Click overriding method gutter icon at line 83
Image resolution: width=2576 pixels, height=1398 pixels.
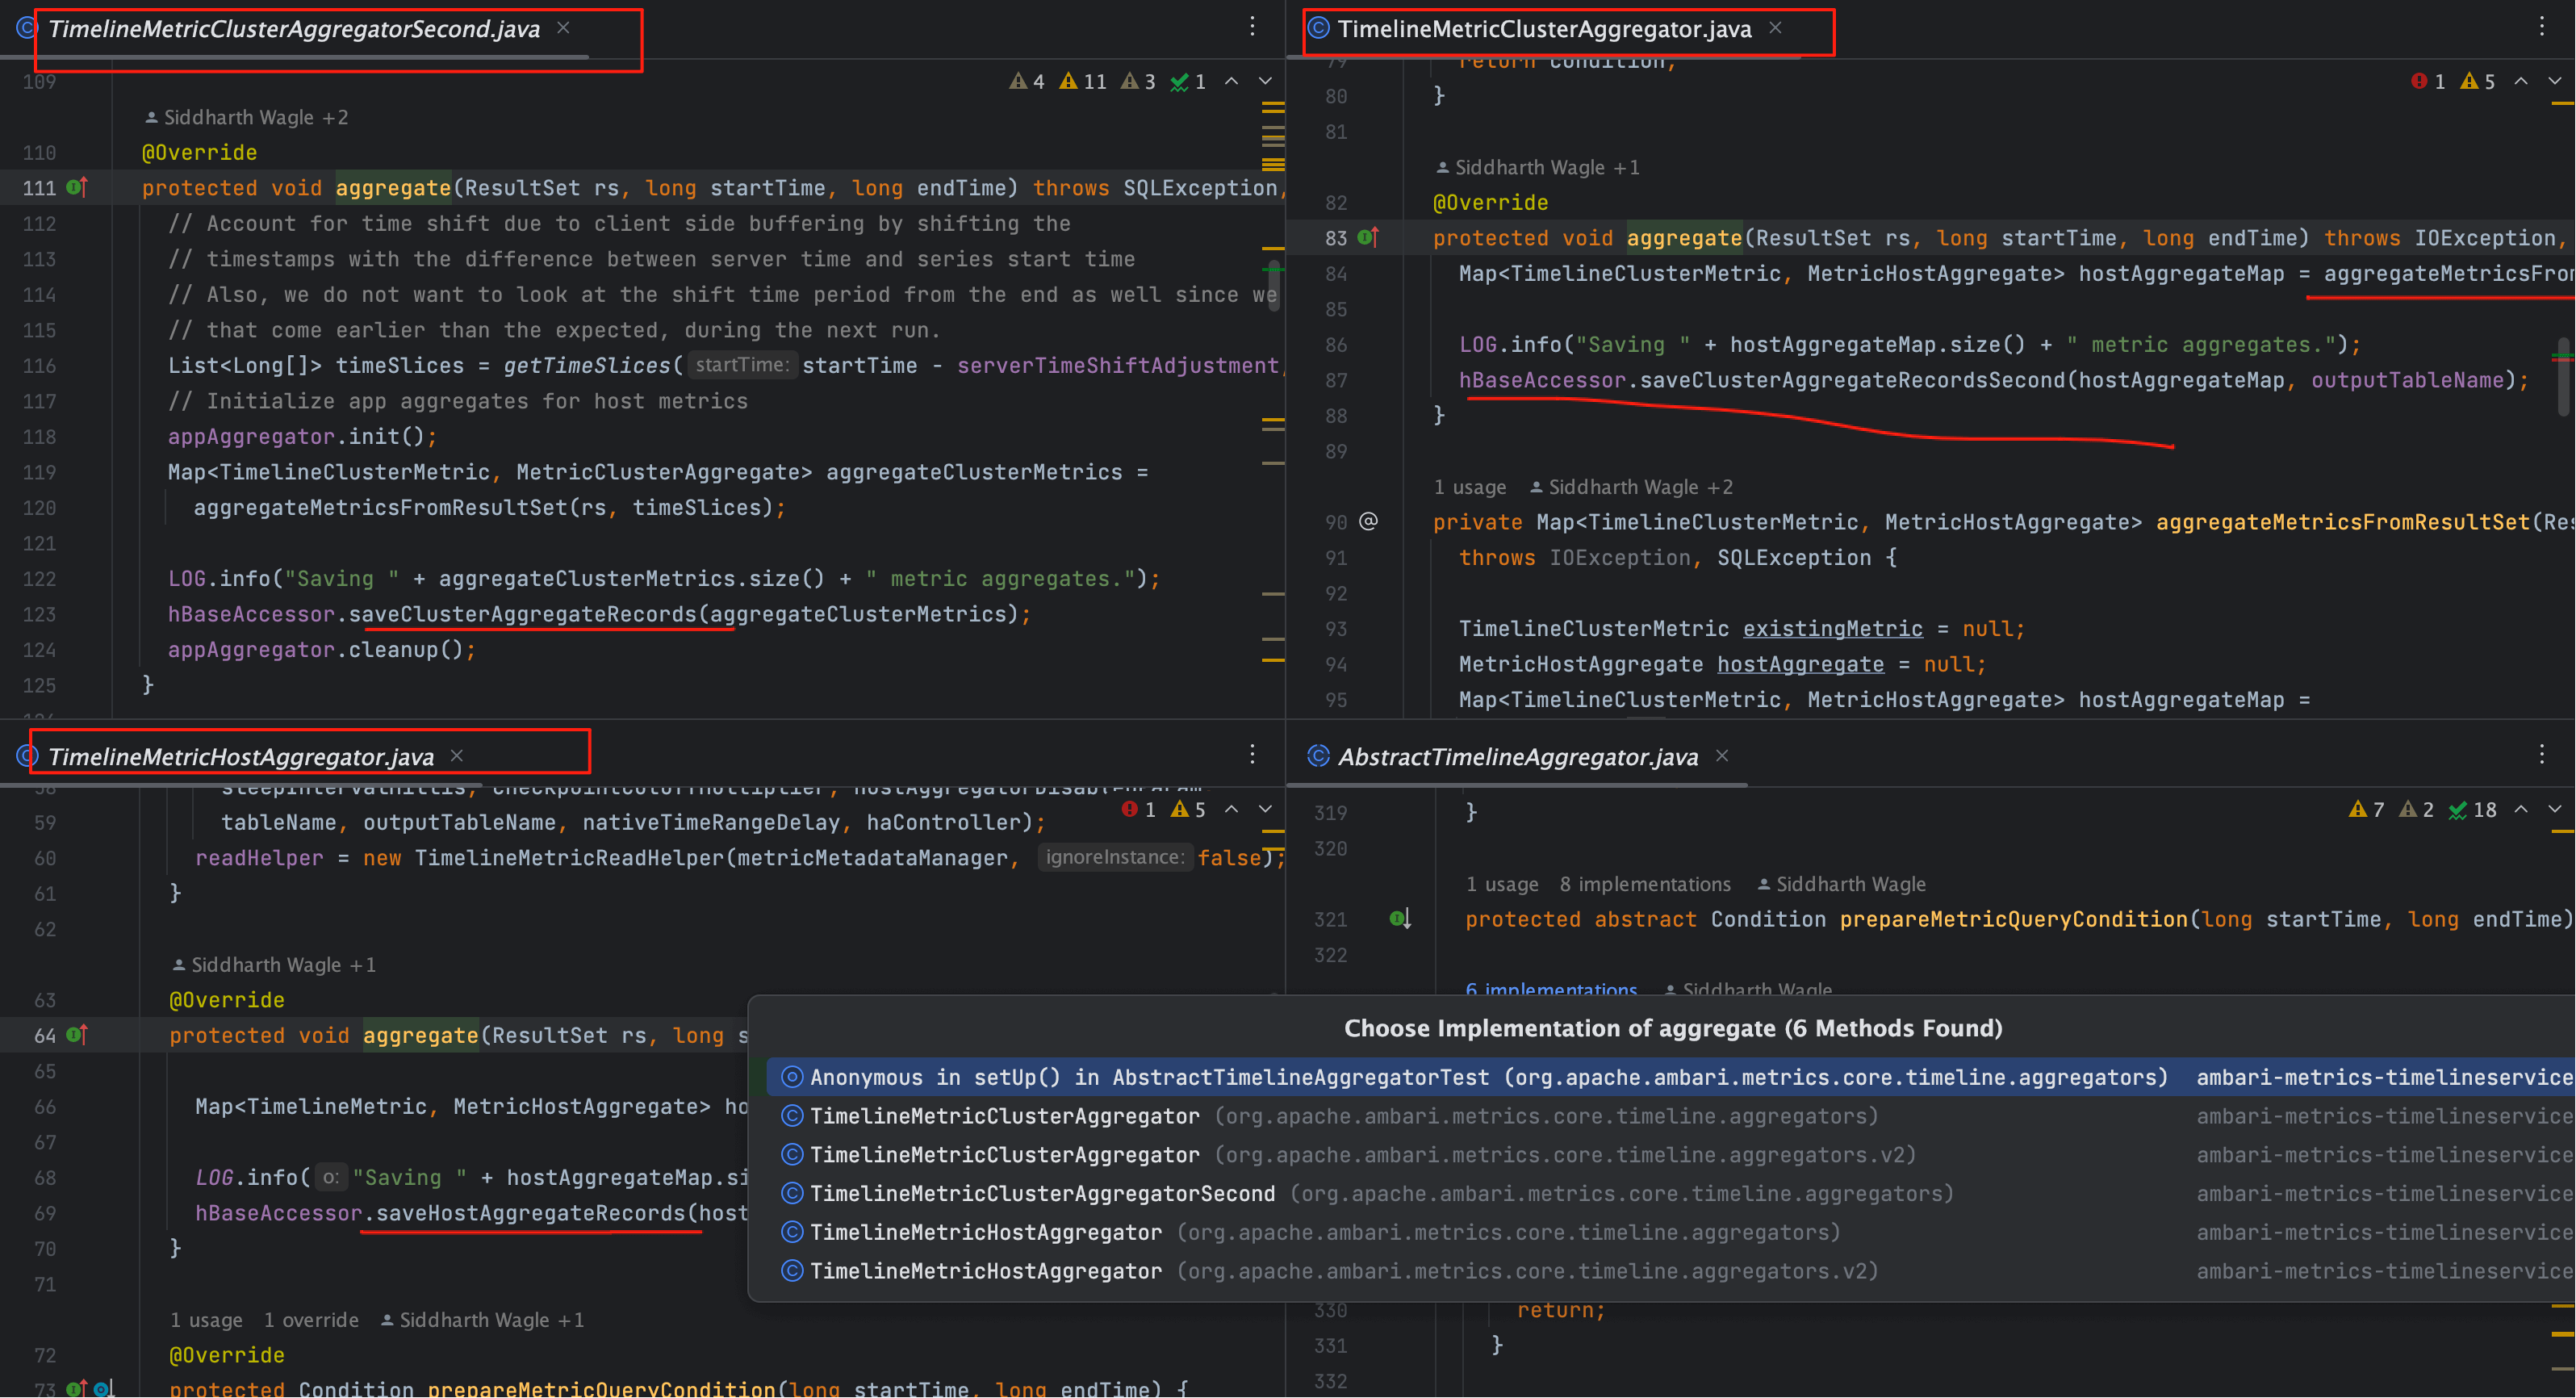[x=1368, y=237]
